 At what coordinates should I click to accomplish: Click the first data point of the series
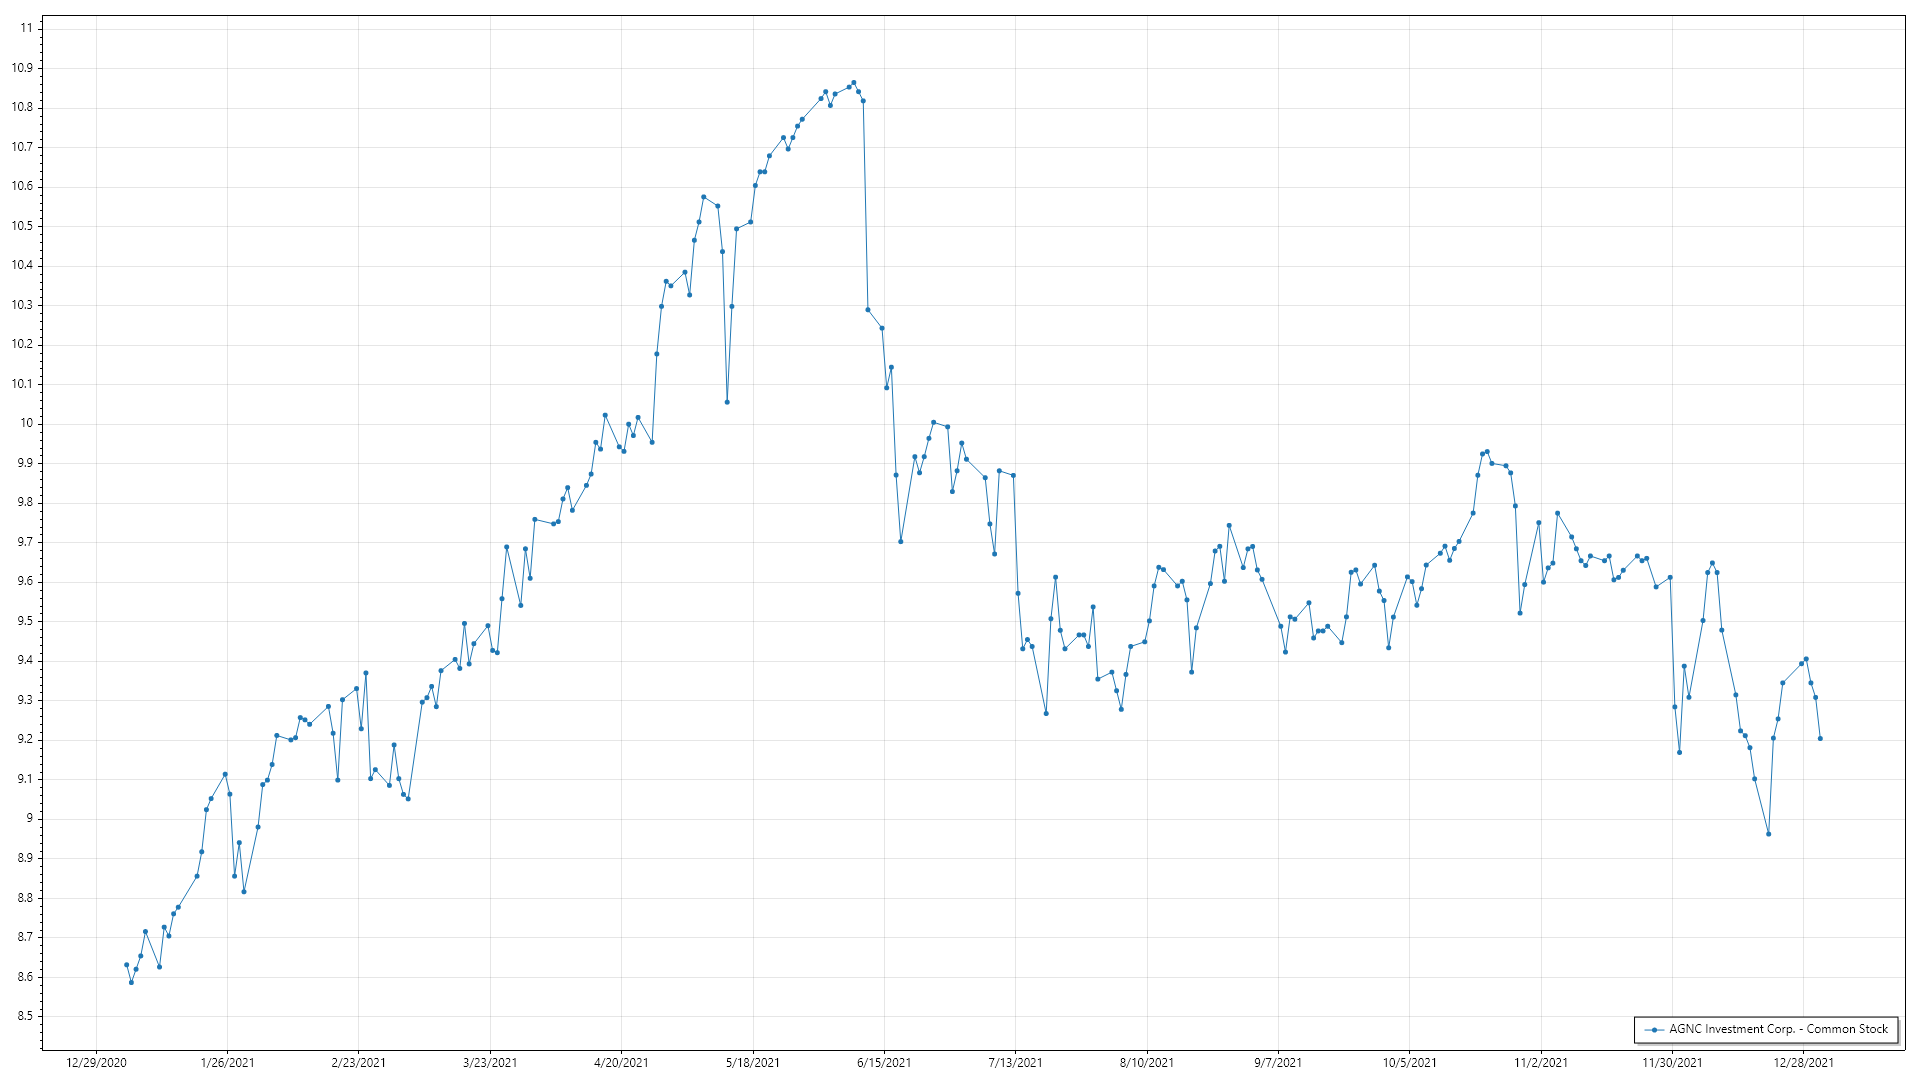click(x=126, y=965)
